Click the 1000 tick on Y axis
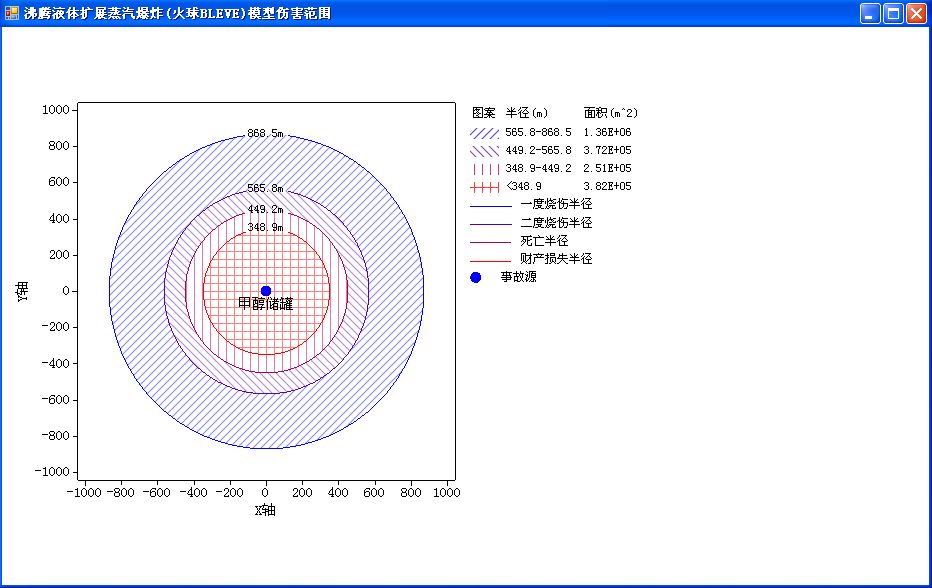This screenshot has width=932, height=588. click(x=56, y=109)
